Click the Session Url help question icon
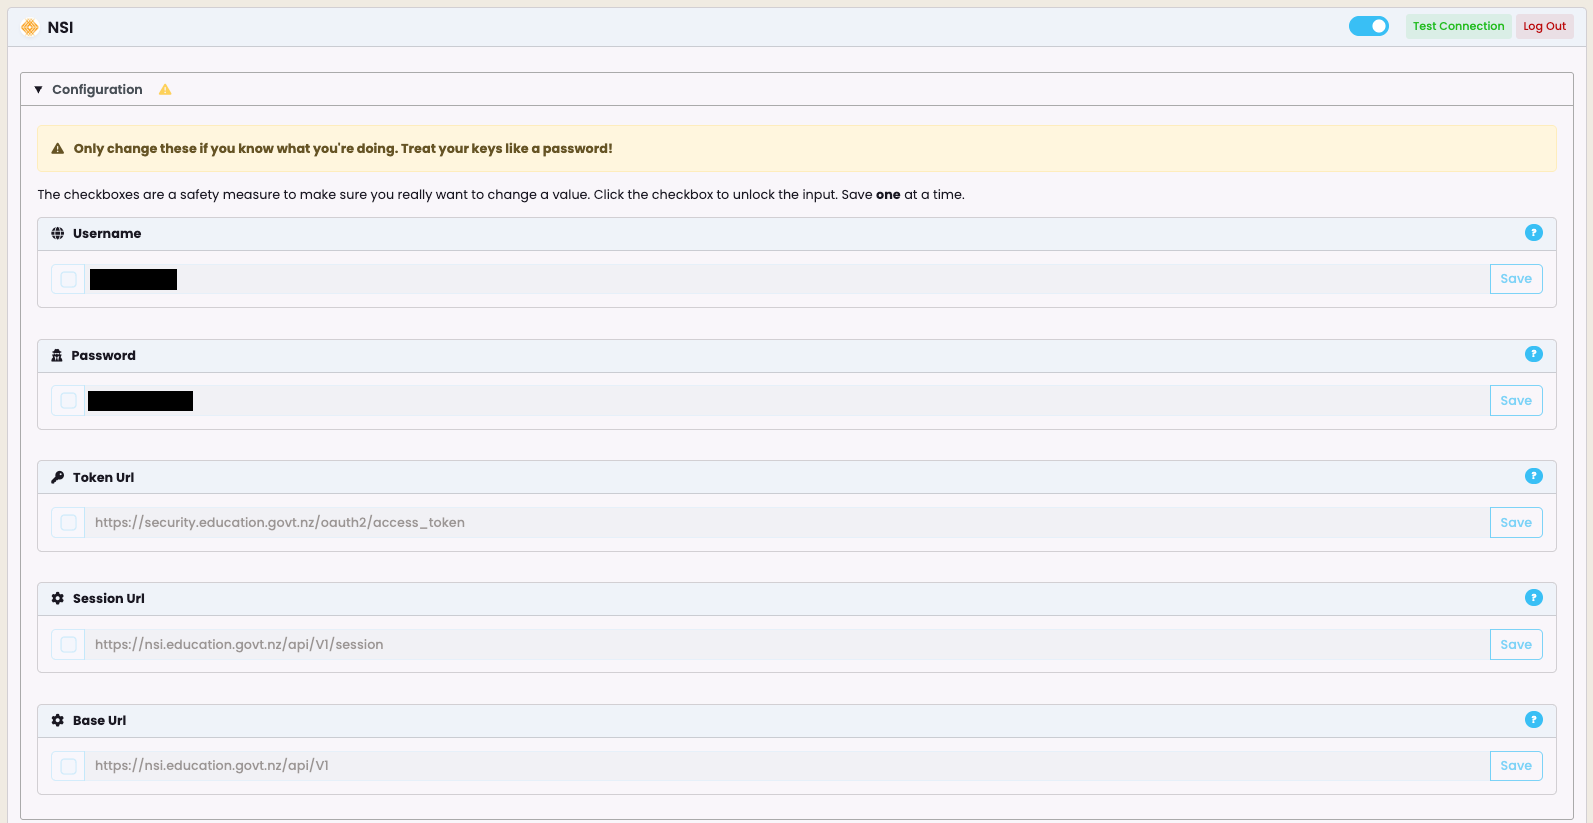 1533,598
